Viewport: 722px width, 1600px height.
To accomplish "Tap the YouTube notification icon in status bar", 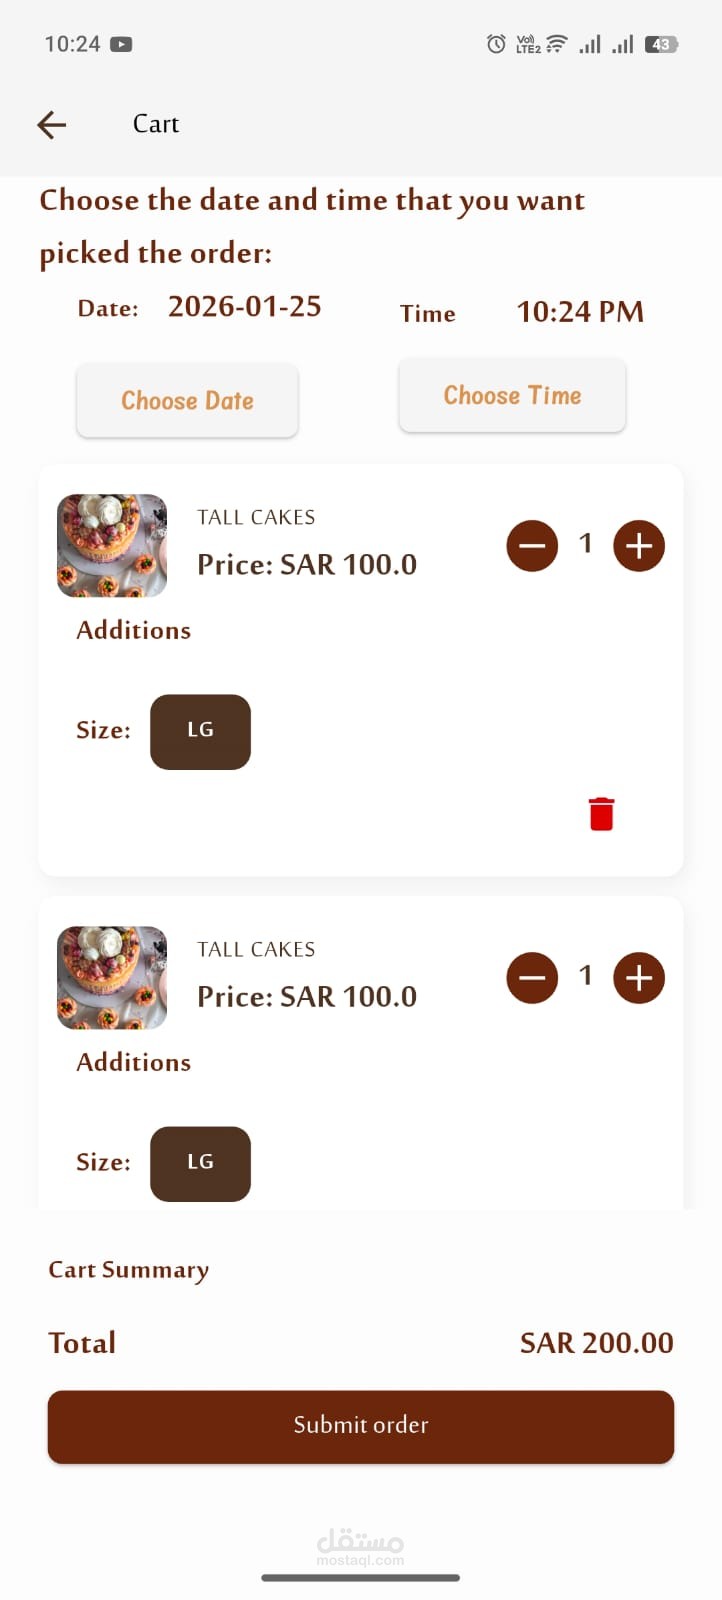I will (121, 44).
